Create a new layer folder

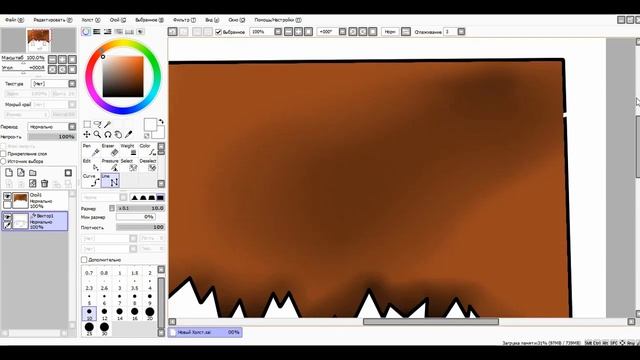click(x=33, y=173)
